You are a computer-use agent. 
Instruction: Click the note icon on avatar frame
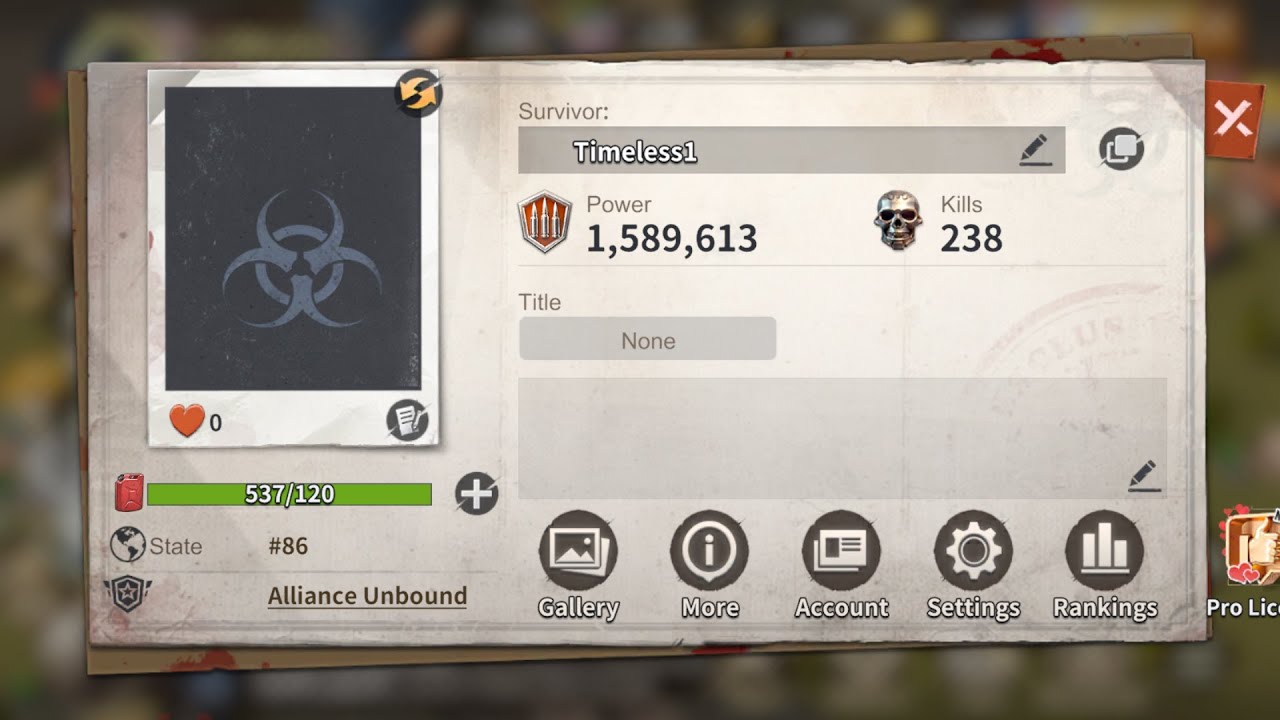(x=408, y=421)
